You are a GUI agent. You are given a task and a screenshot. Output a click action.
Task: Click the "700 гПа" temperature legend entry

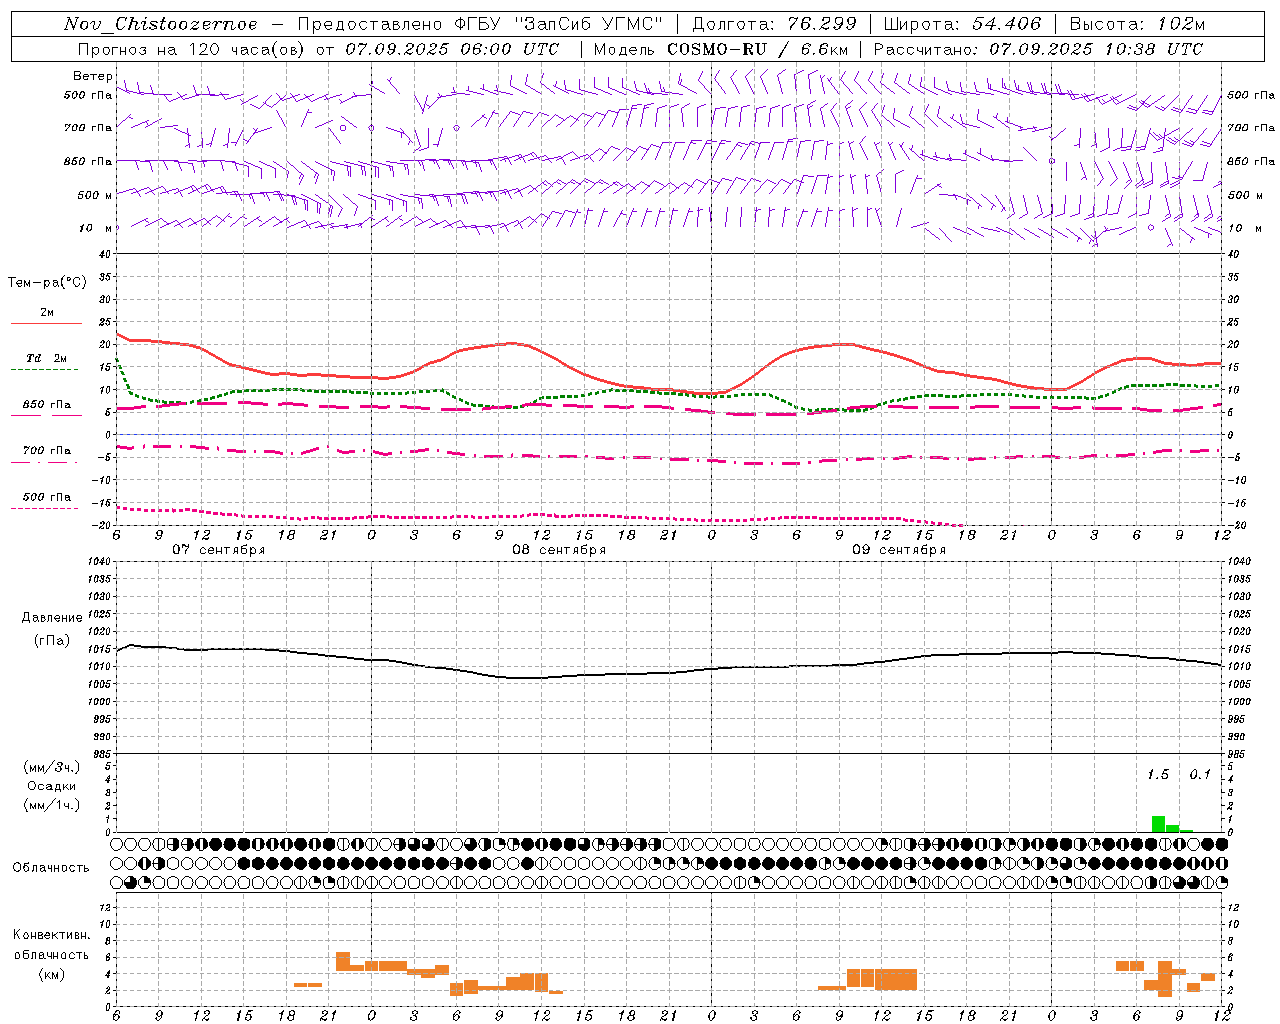click(x=47, y=451)
